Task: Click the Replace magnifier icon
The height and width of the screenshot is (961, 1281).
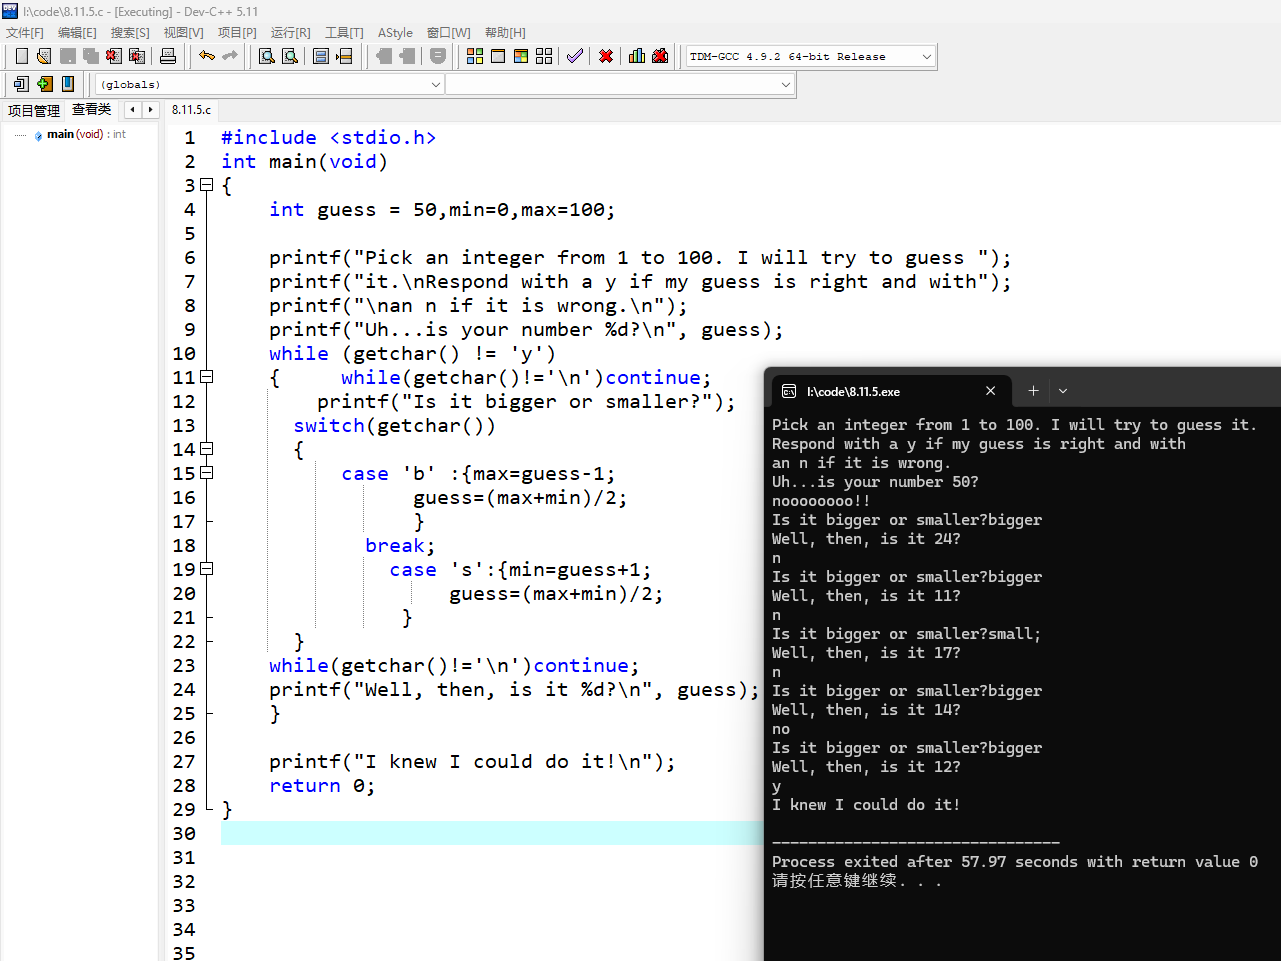Action: 290,56
